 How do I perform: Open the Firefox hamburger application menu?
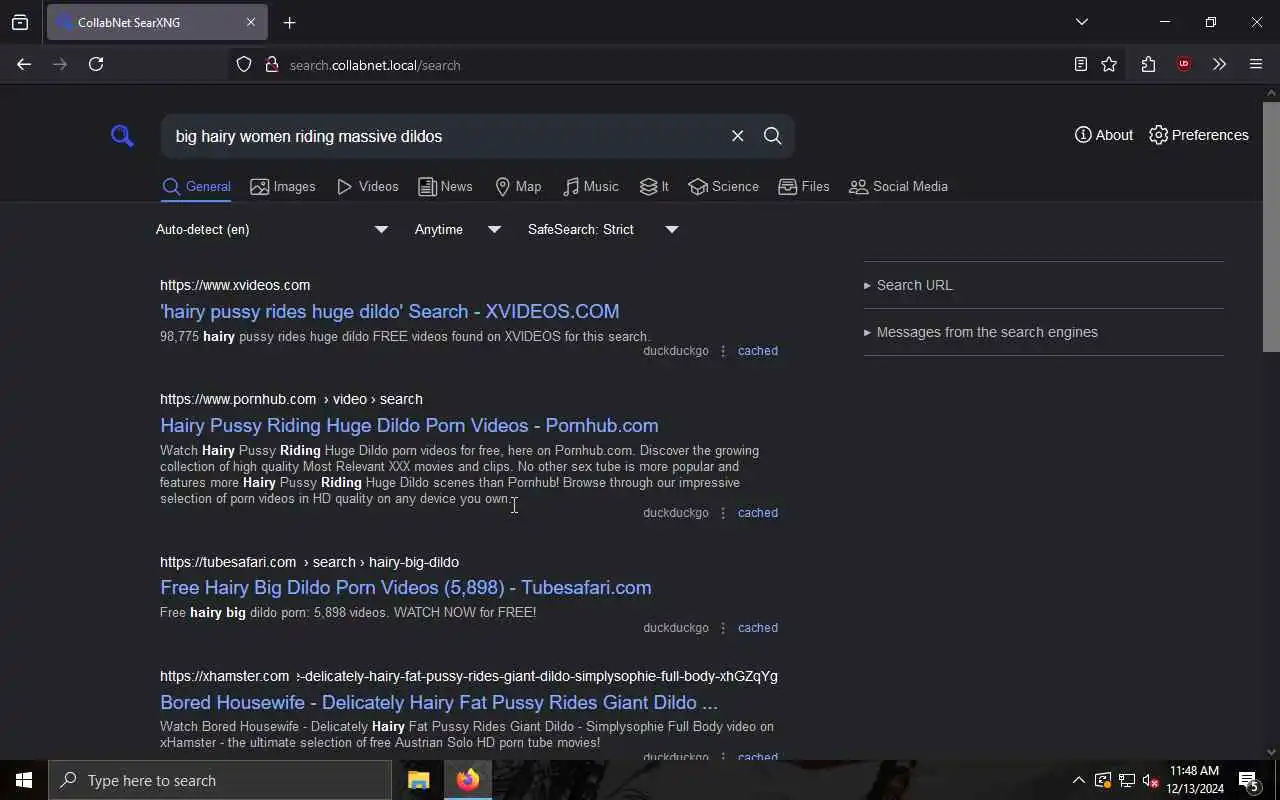click(x=1256, y=64)
